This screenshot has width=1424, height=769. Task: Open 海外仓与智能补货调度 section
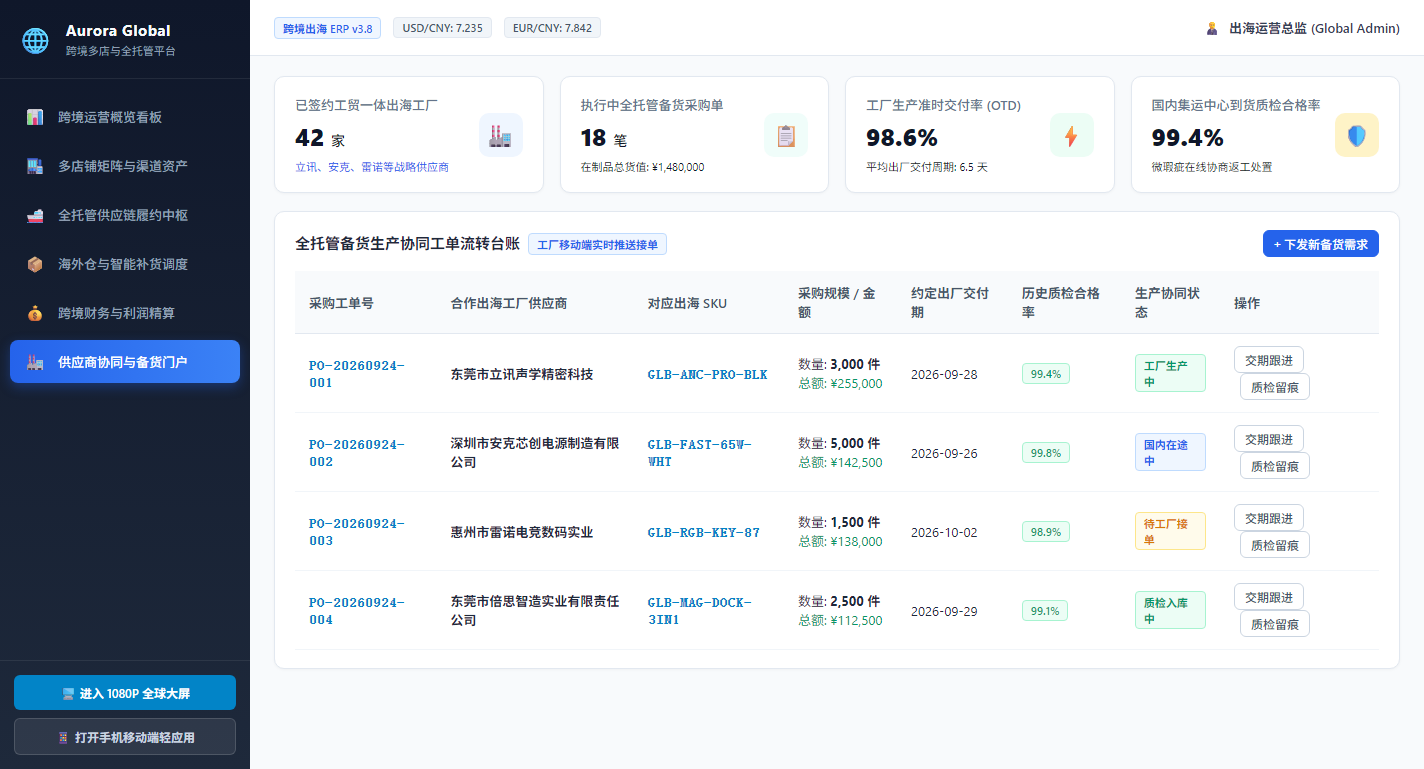tap(125, 264)
